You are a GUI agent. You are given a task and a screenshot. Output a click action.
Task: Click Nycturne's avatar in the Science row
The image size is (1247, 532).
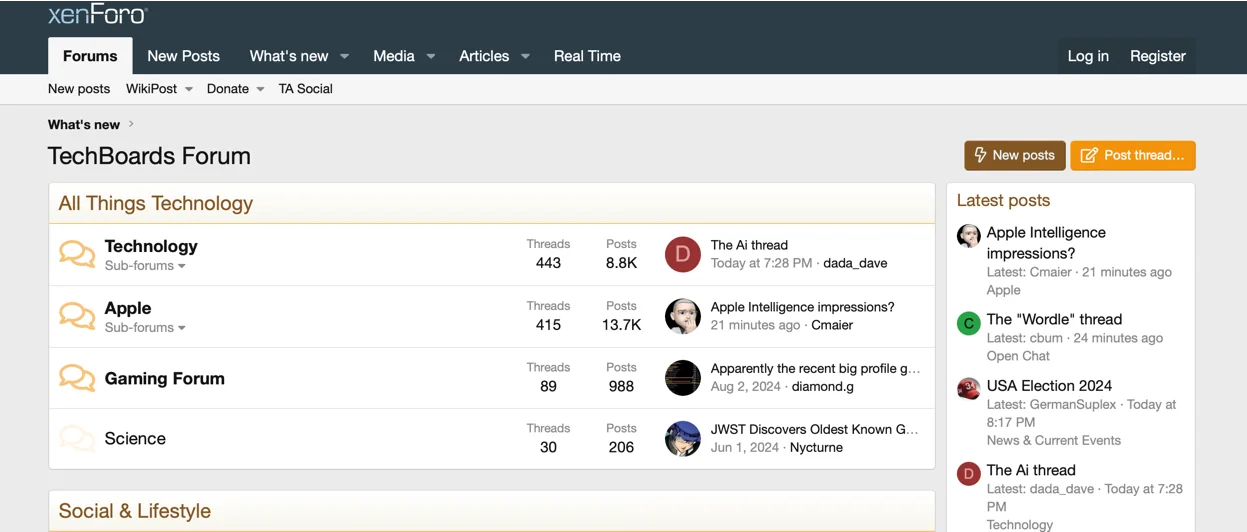[x=682, y=438]
